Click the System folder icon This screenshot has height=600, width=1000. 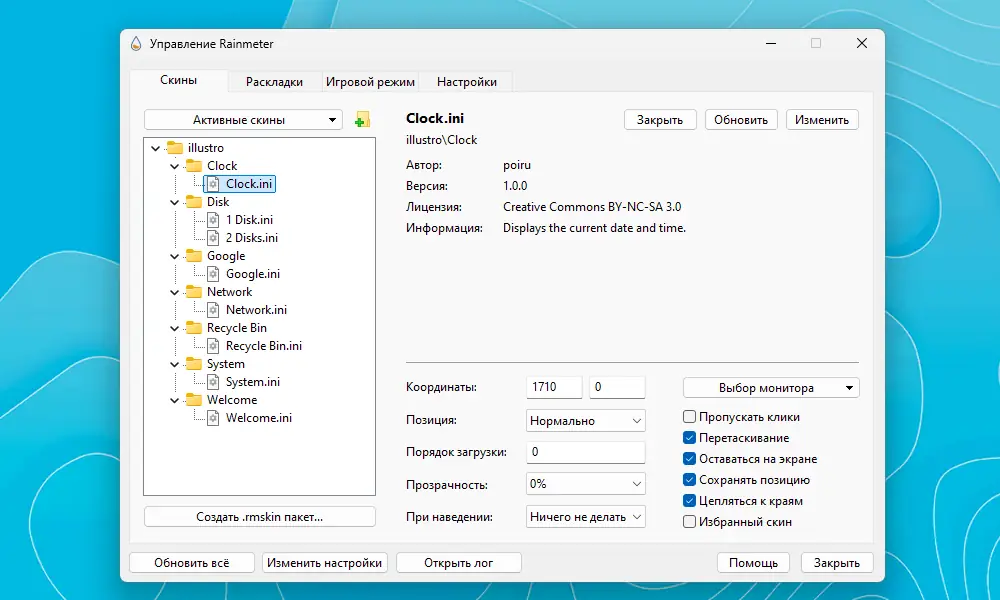click(194, 364)
